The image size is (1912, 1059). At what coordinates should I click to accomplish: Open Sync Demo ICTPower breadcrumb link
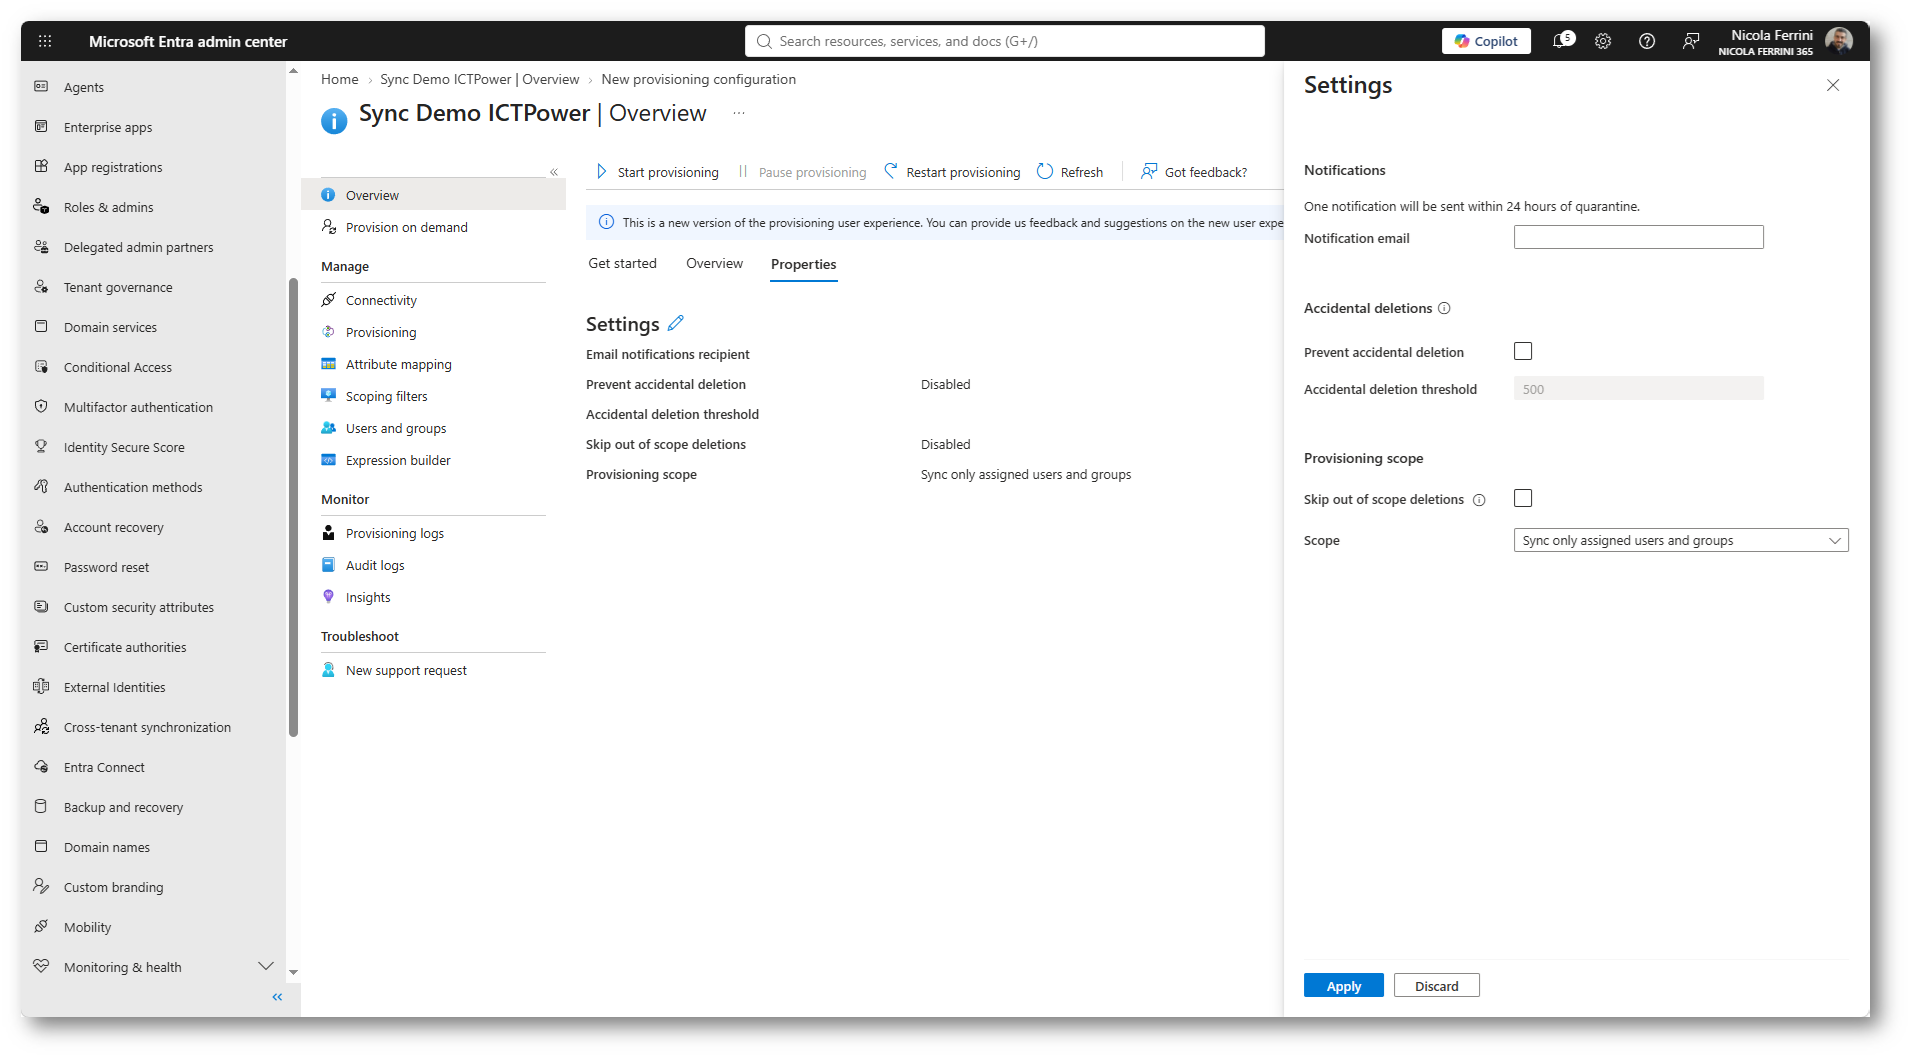click(480, 79)
